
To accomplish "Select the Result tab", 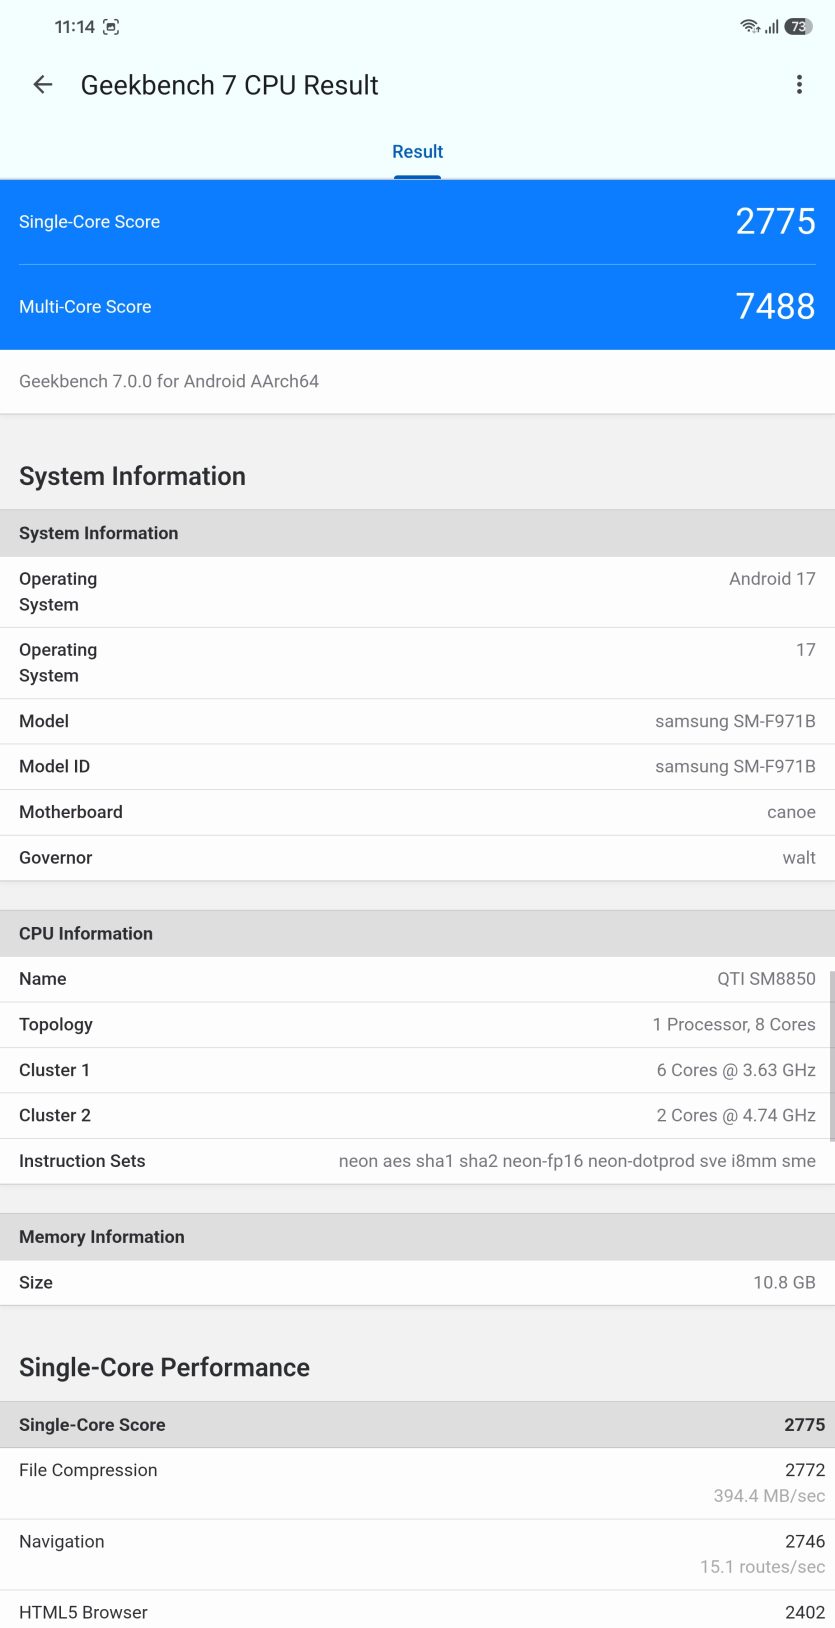I will tap(417, 152).
